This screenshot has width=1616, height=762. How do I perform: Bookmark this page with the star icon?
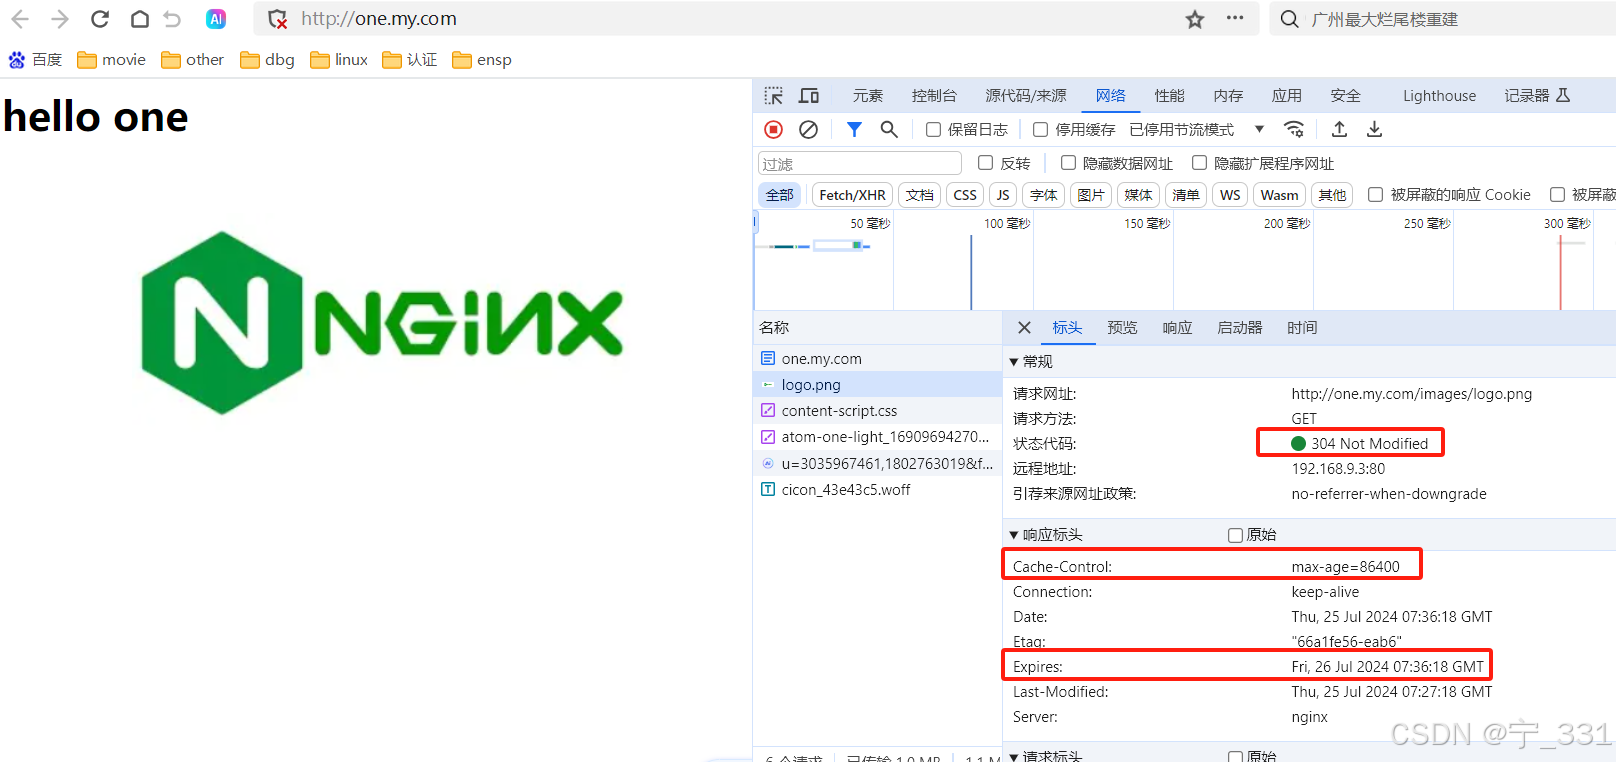pos(1195,19)
